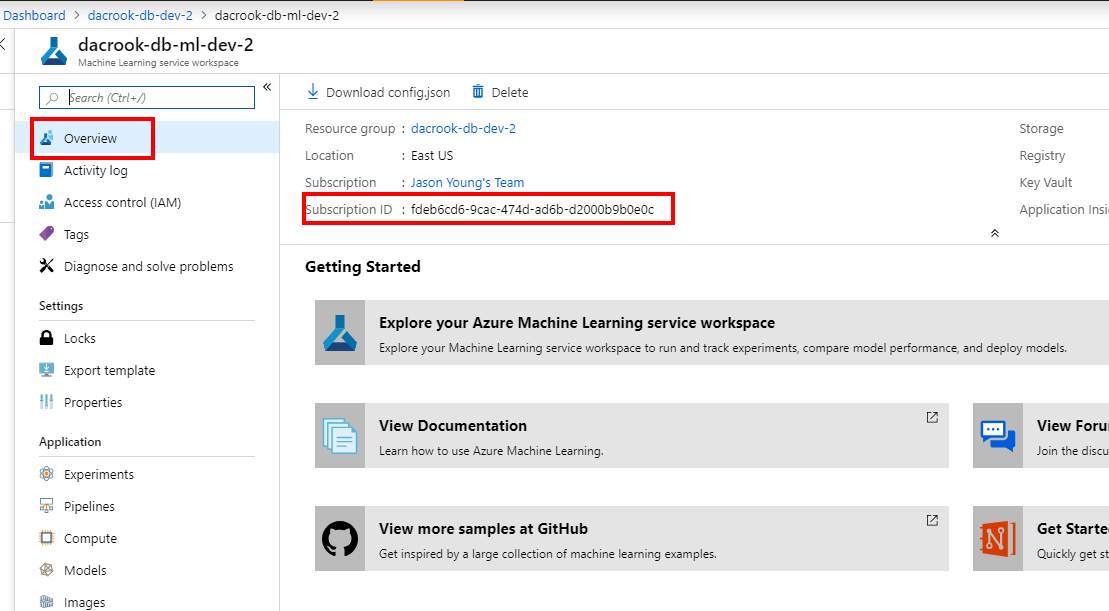Open external link icon on GitHub samples card
The width and height of the screenshot is (1109, 611).
point(932,520)
